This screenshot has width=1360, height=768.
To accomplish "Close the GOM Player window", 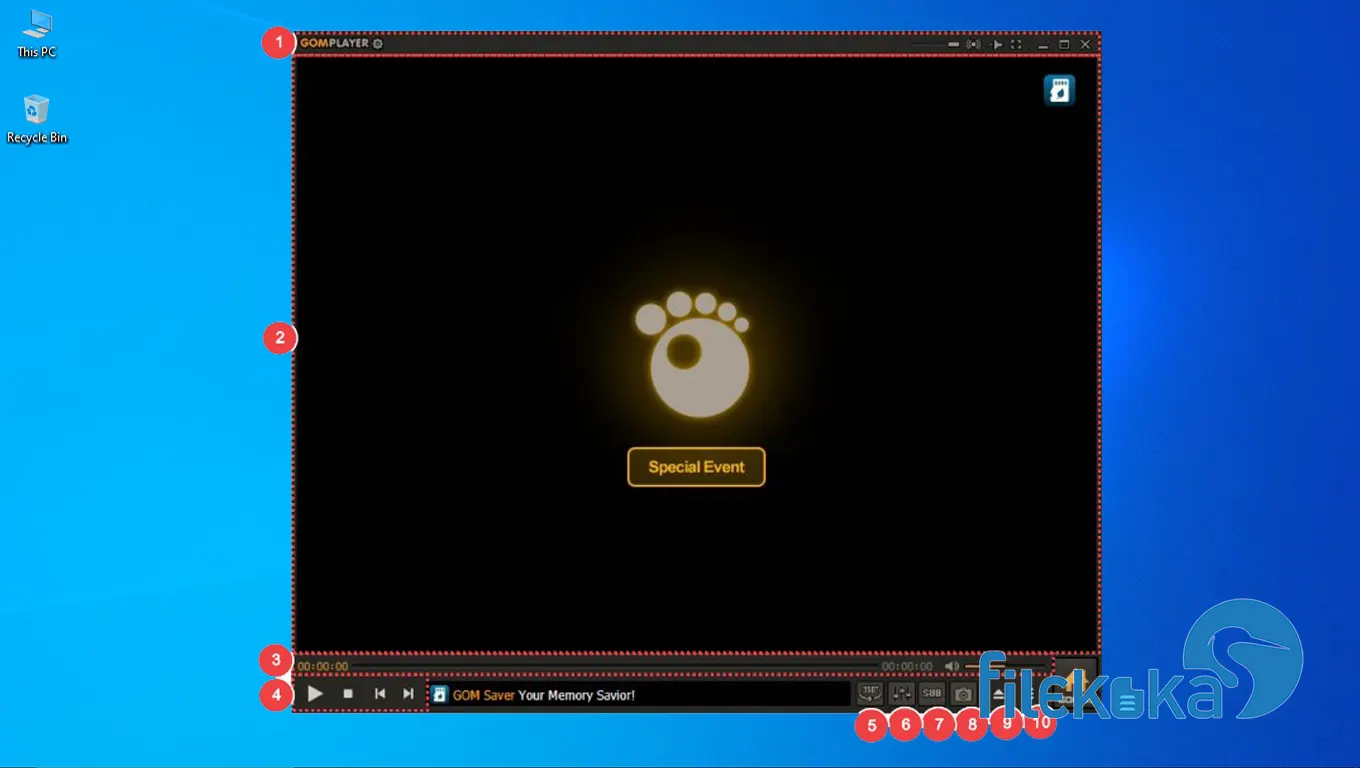I will (1085, 45).
